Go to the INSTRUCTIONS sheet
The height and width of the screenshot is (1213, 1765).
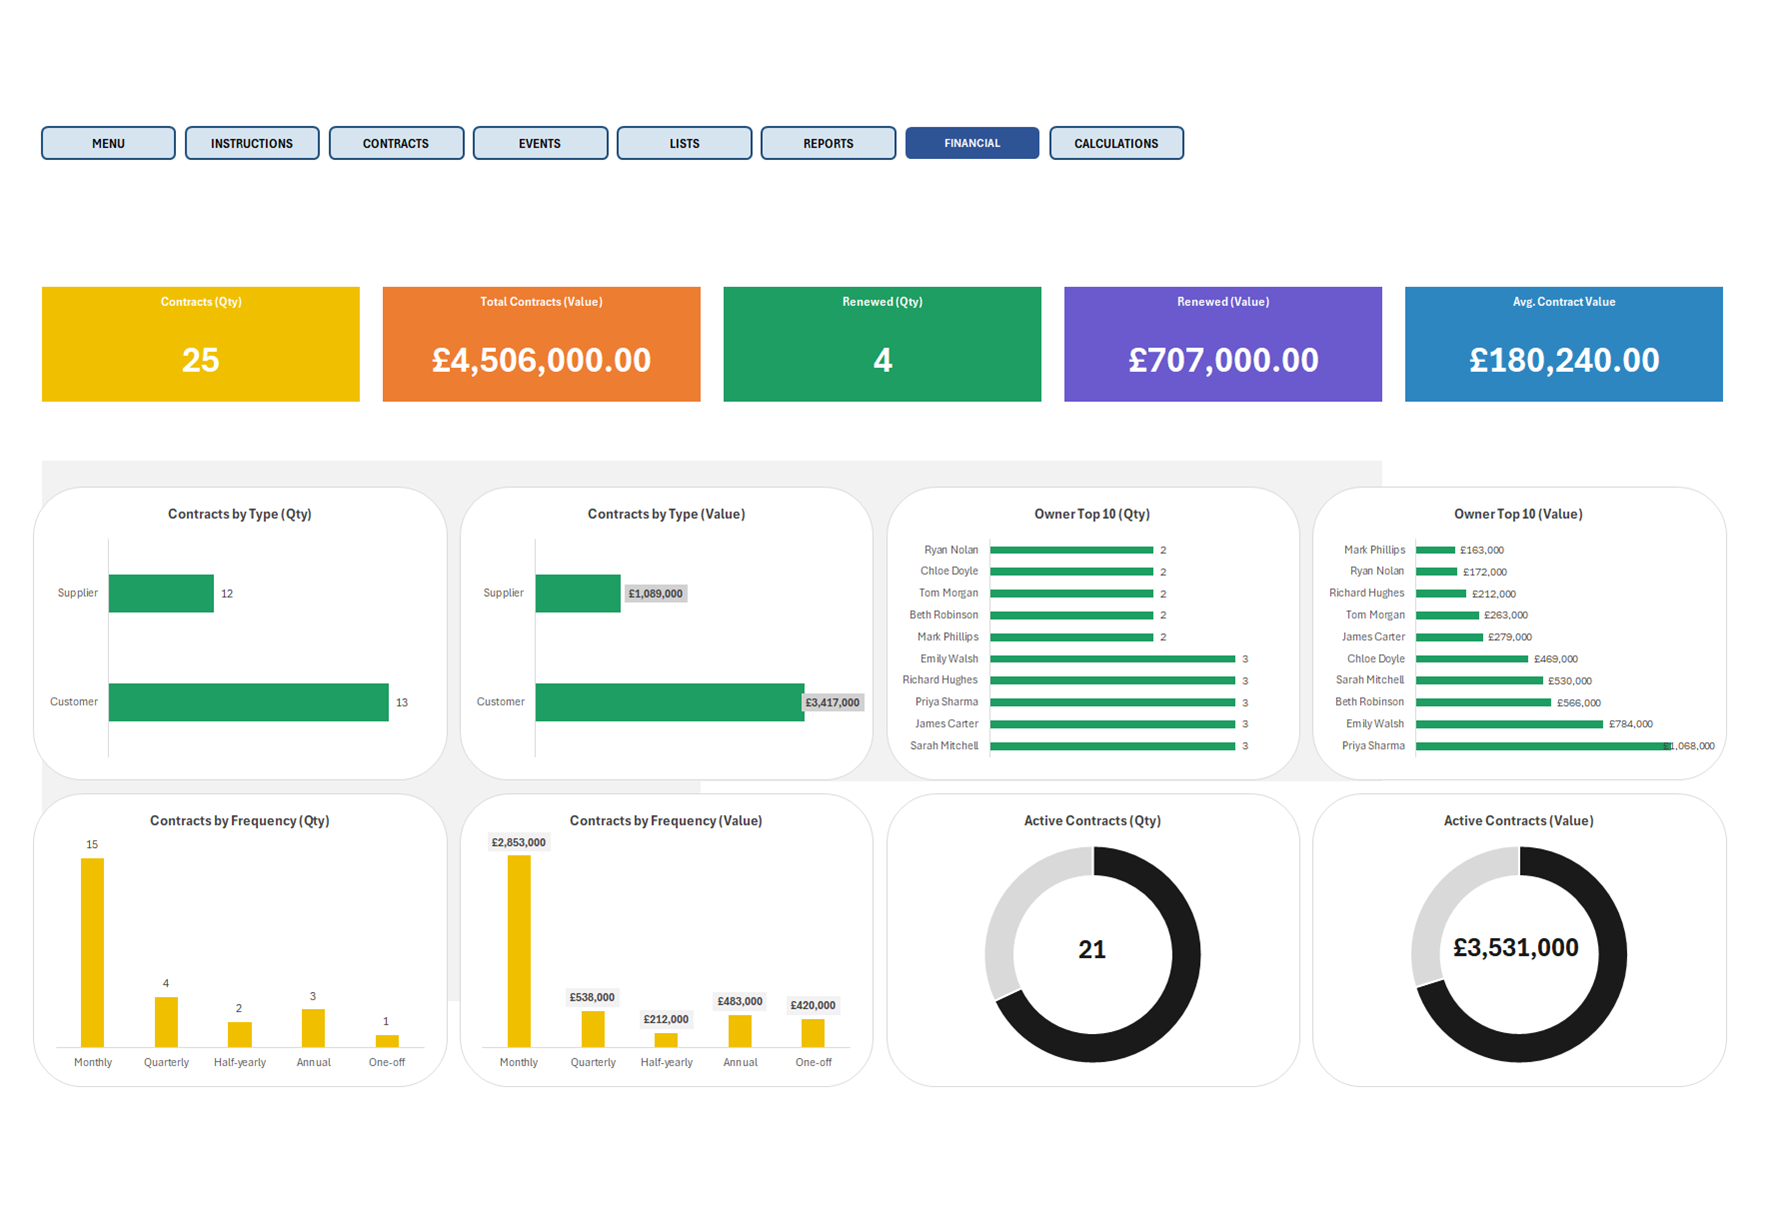(x=252, y=143)
